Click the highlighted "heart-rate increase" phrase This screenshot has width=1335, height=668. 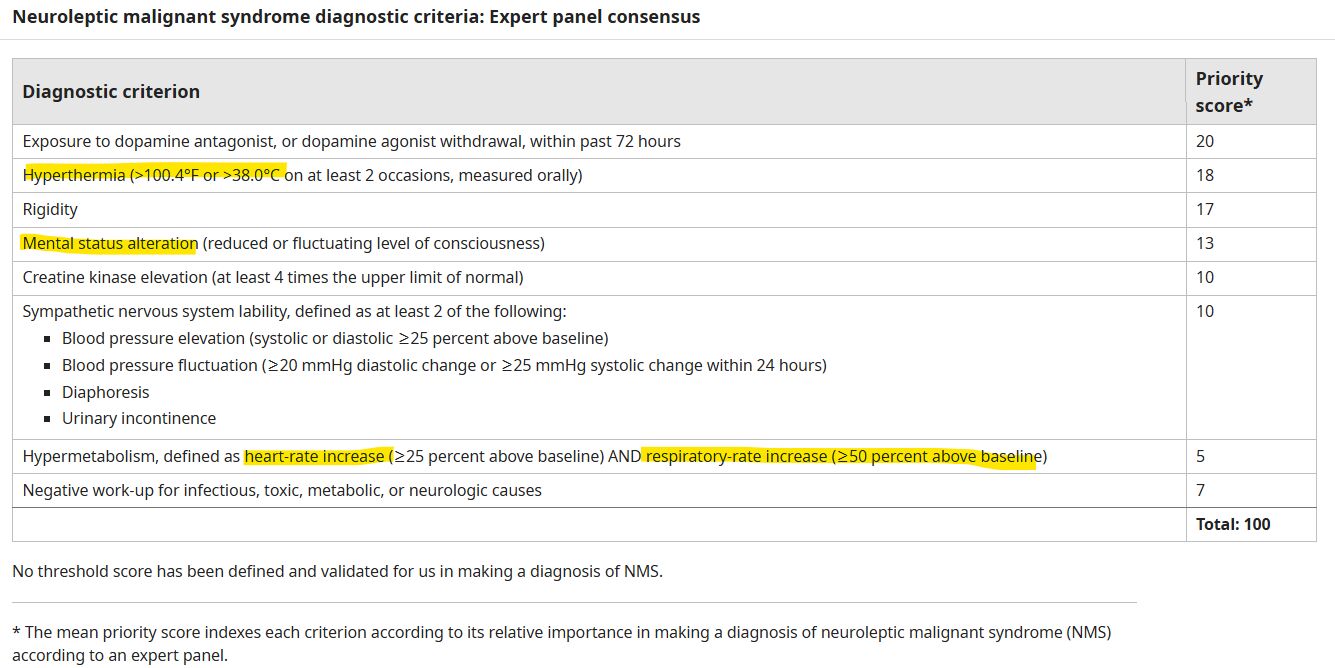[315, 457]
